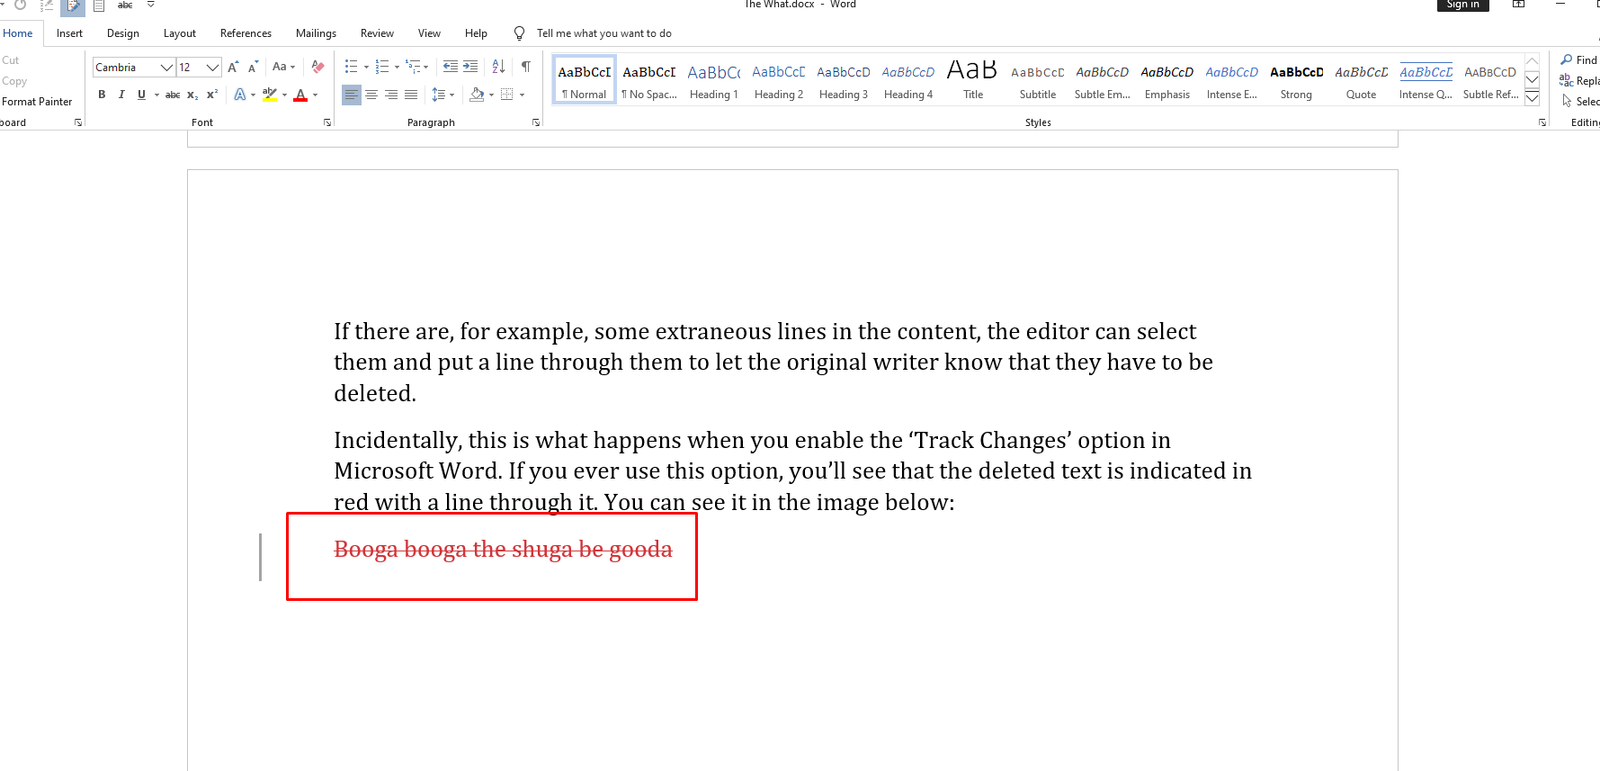The width and height of the screenshot is (1600, 771).
Task: Toggle Show/Hide paragraph marks
Action: (525, 67)
